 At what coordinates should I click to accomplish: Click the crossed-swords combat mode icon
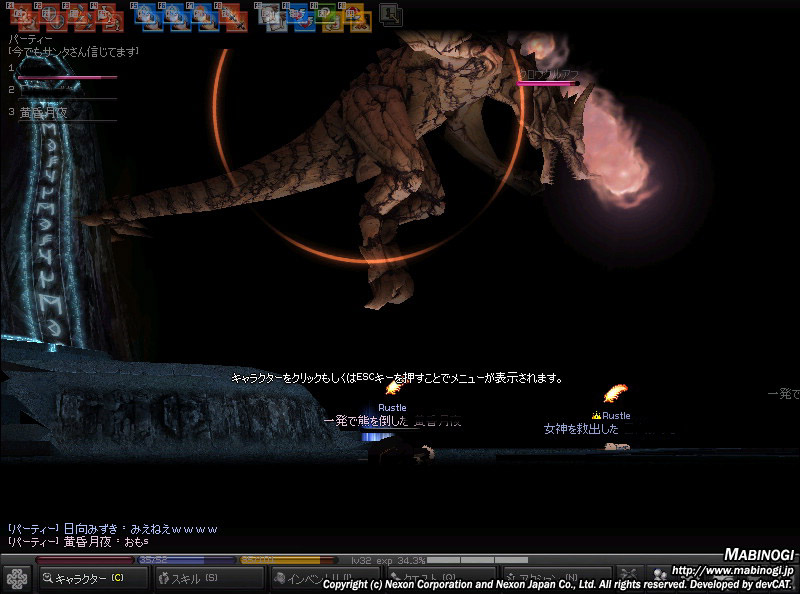point(629,577)
